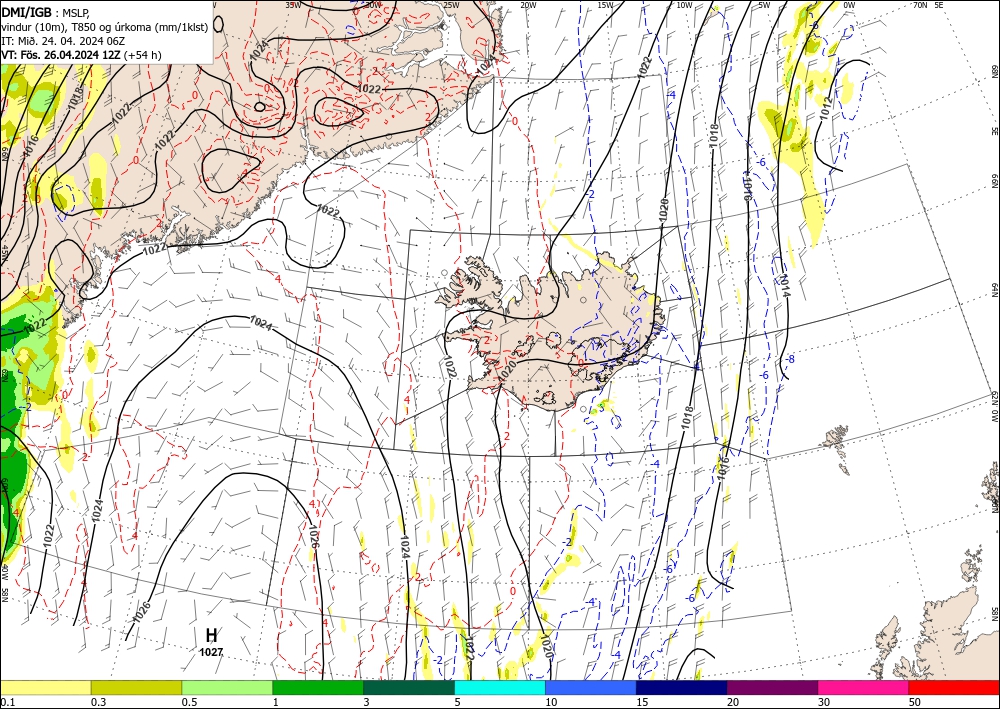Click the '0.5' legend scale value
This screenshot has width=1000, height=709.
[x=189, y=702]
